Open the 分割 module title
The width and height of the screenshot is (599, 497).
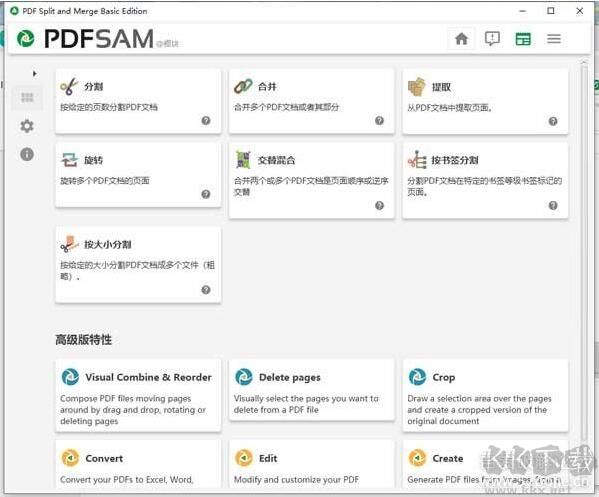(x=94, y=87)
